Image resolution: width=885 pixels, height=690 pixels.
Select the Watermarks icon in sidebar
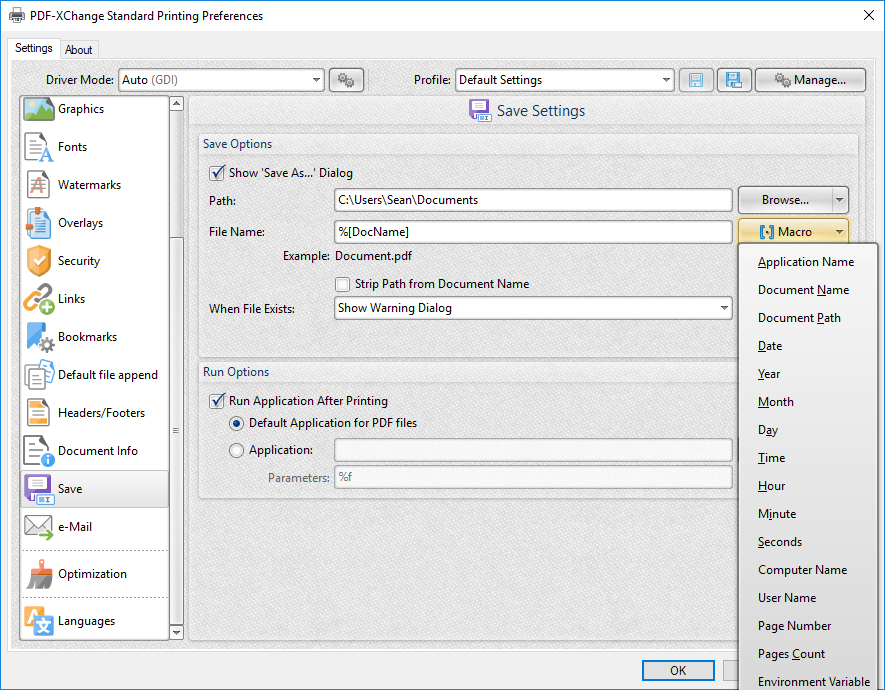38,184
